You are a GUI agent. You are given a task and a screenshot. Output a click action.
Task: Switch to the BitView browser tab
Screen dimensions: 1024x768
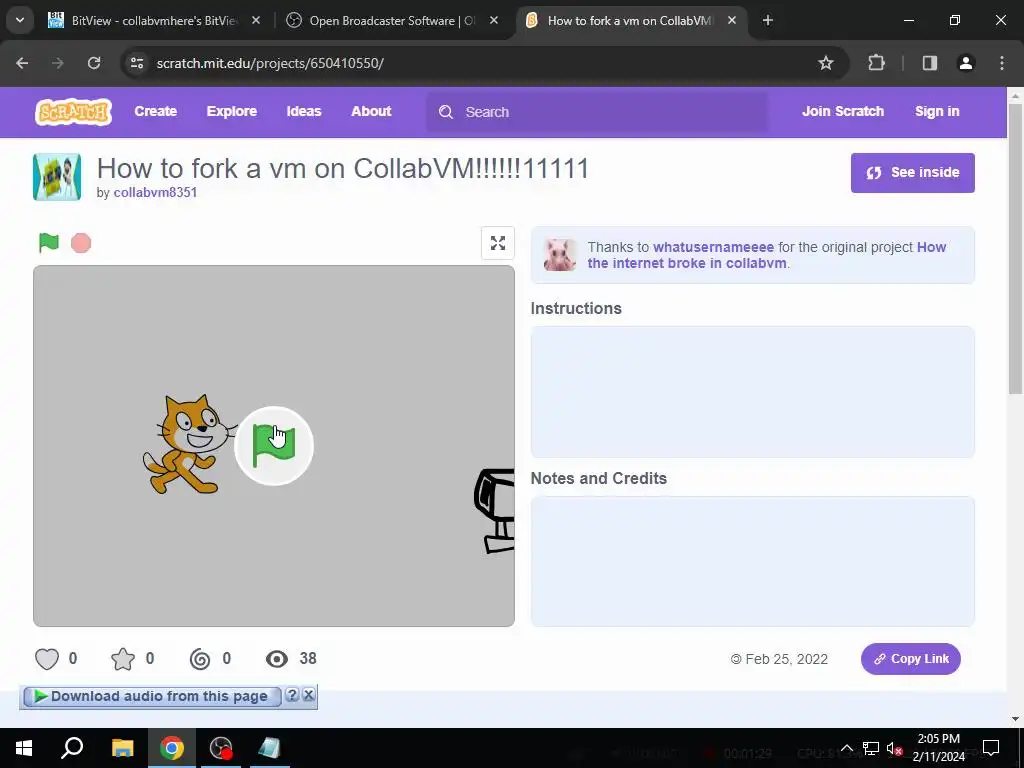click(153, 20)
